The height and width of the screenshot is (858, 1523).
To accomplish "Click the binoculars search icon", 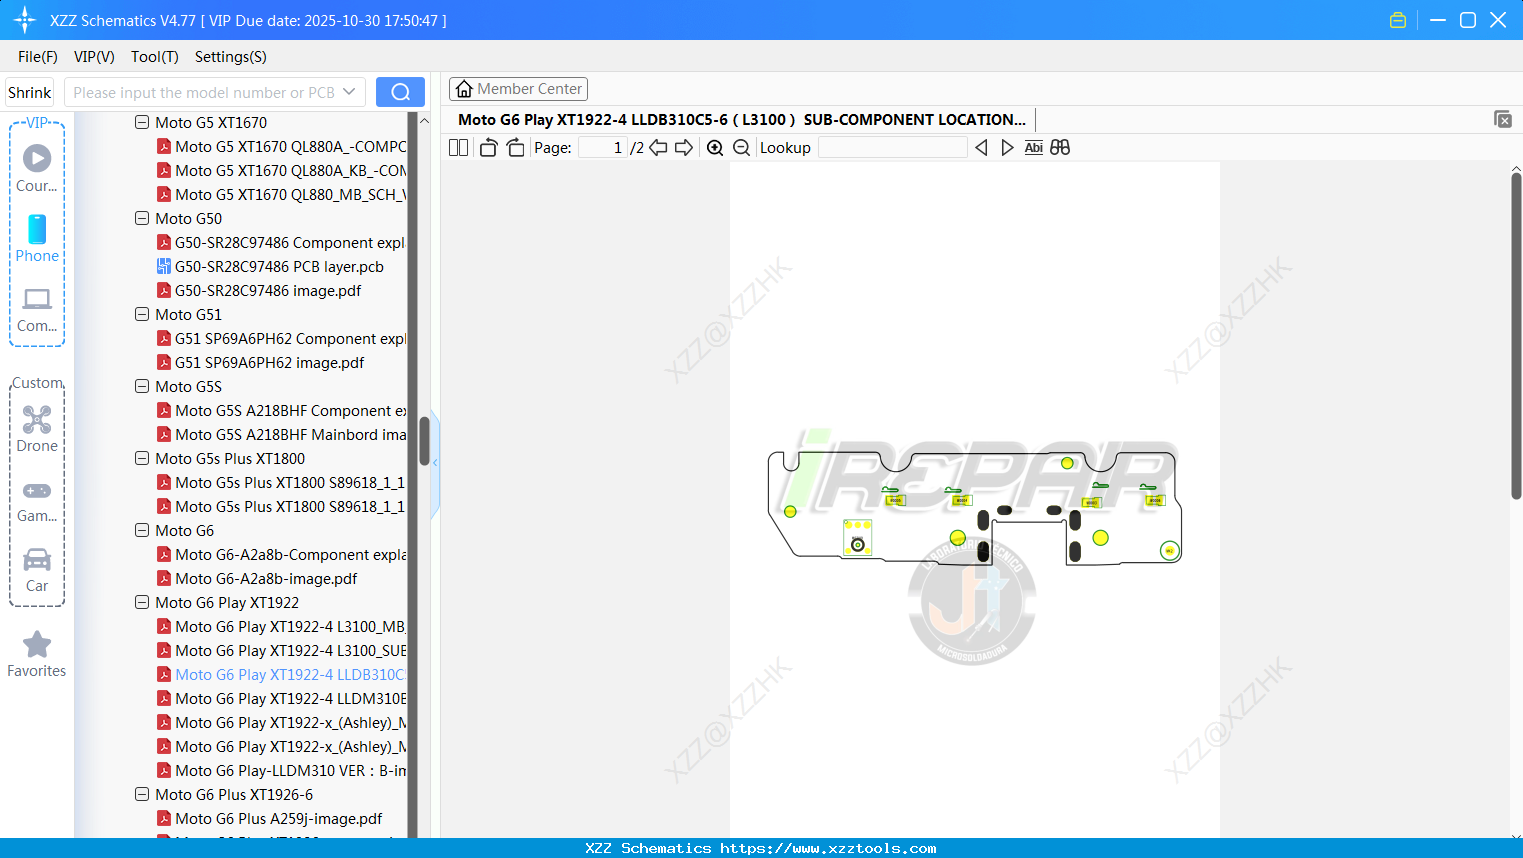I will click(1060, 148).
